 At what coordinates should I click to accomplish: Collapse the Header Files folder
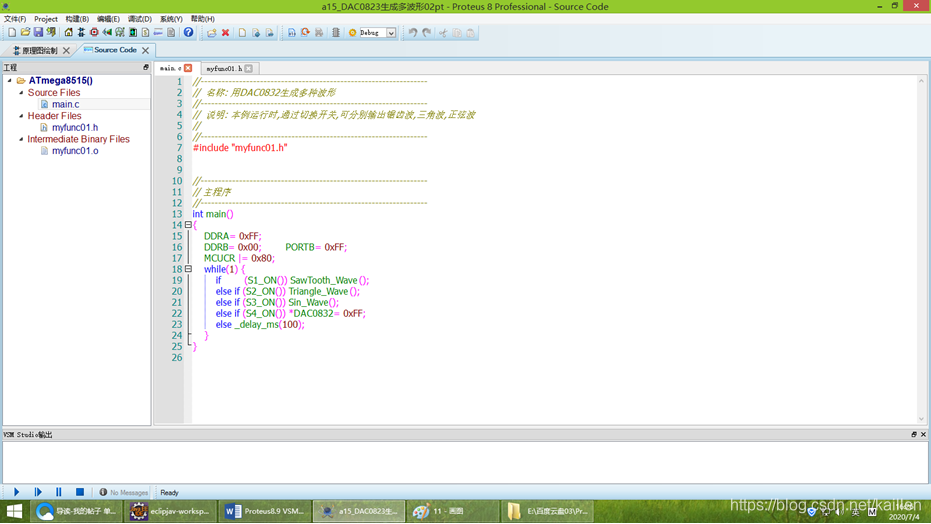21,116
